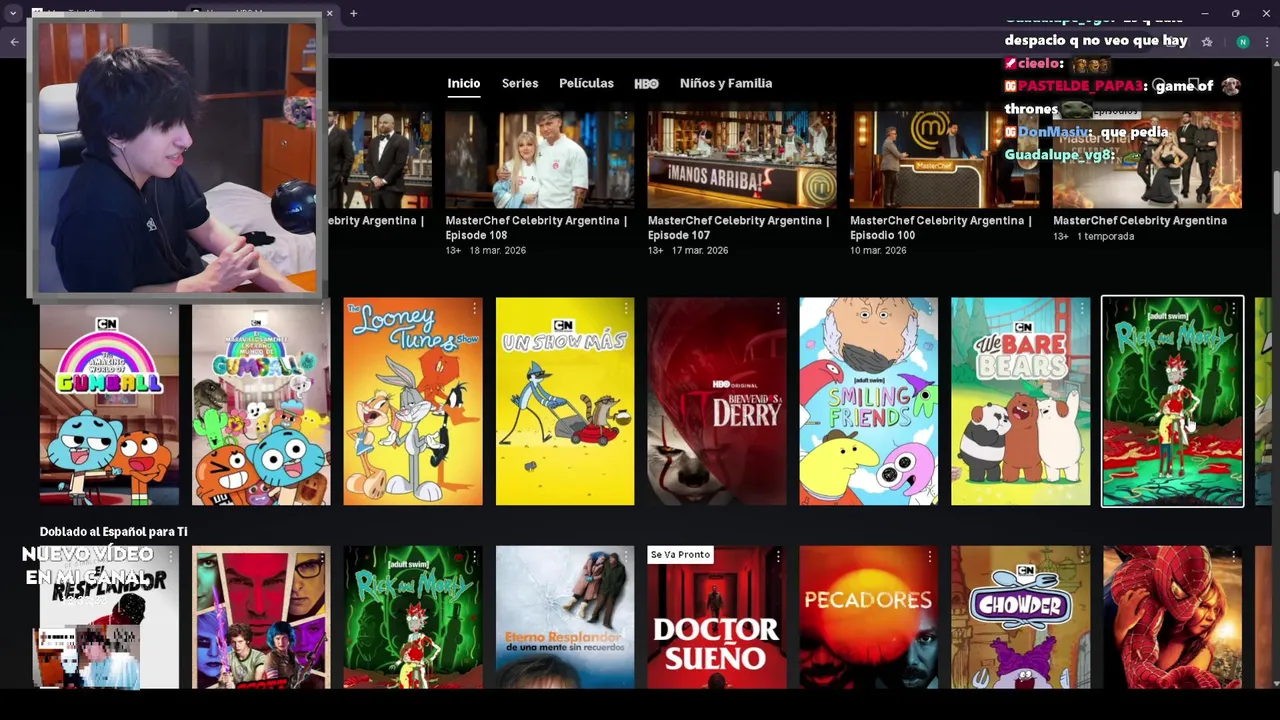Select the Bienvenidos a Derry poster
Image resolution: width=1280 pixels, height=720 pixels.
717,401
